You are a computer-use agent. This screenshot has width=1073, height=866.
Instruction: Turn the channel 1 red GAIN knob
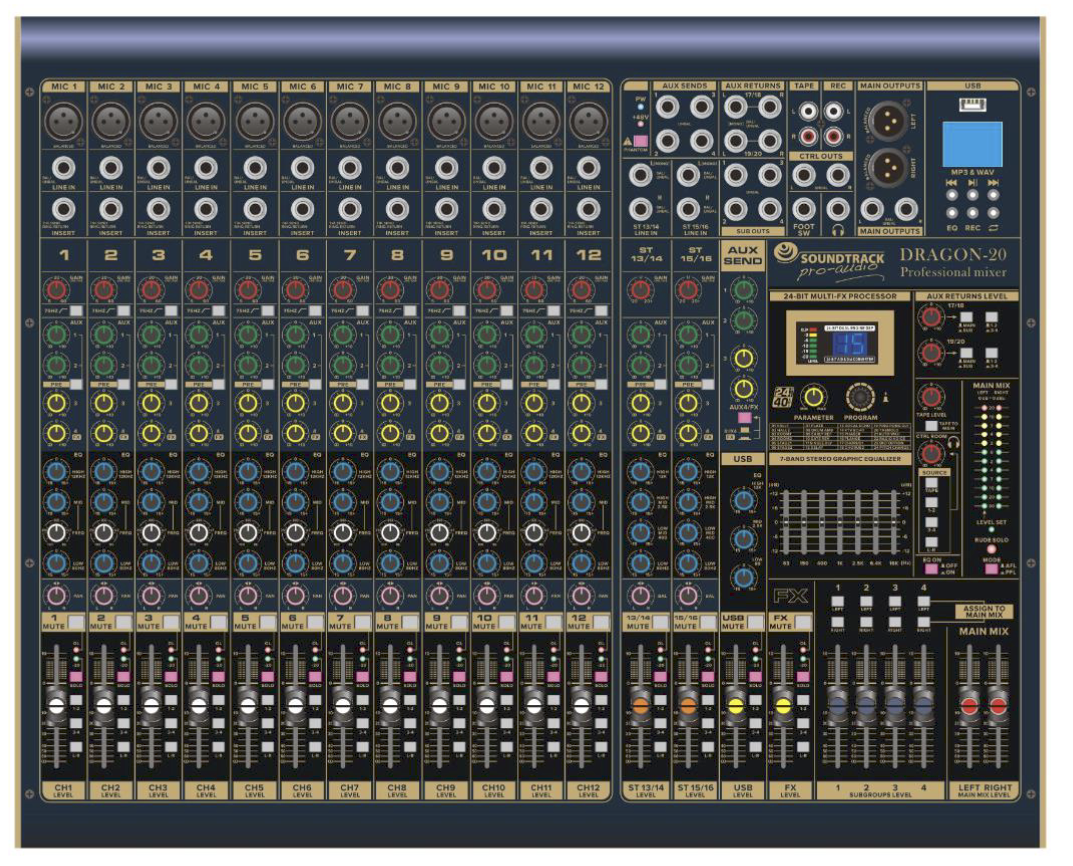56,290
